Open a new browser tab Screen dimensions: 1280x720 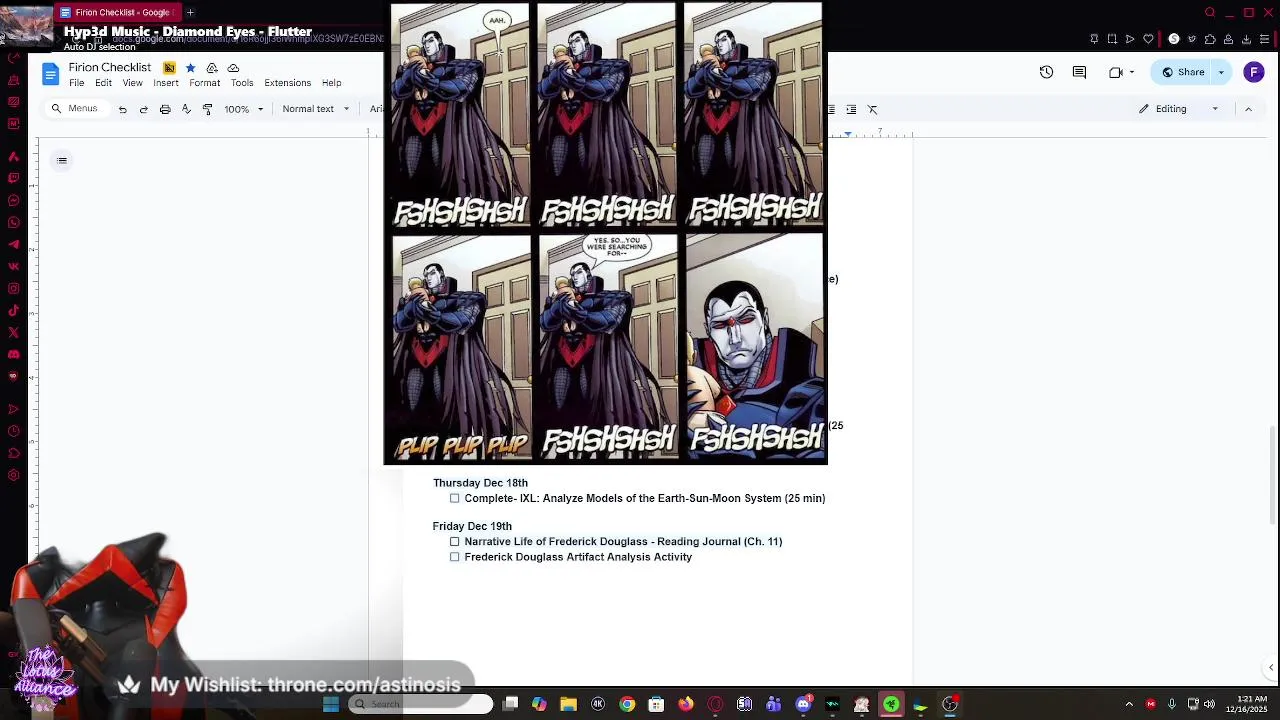(190, 12)
